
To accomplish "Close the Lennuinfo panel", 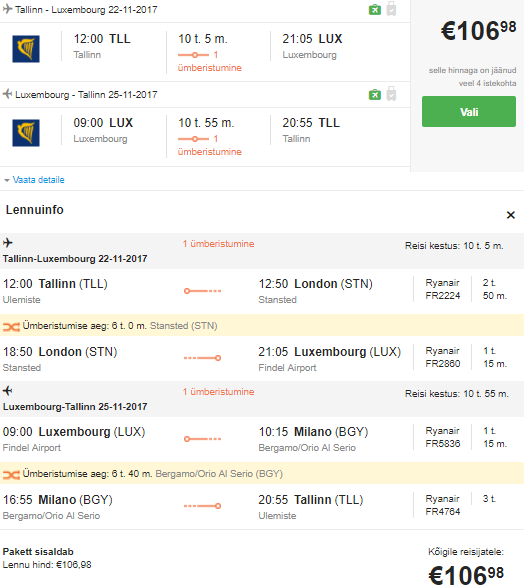I will tap(511, 215).
